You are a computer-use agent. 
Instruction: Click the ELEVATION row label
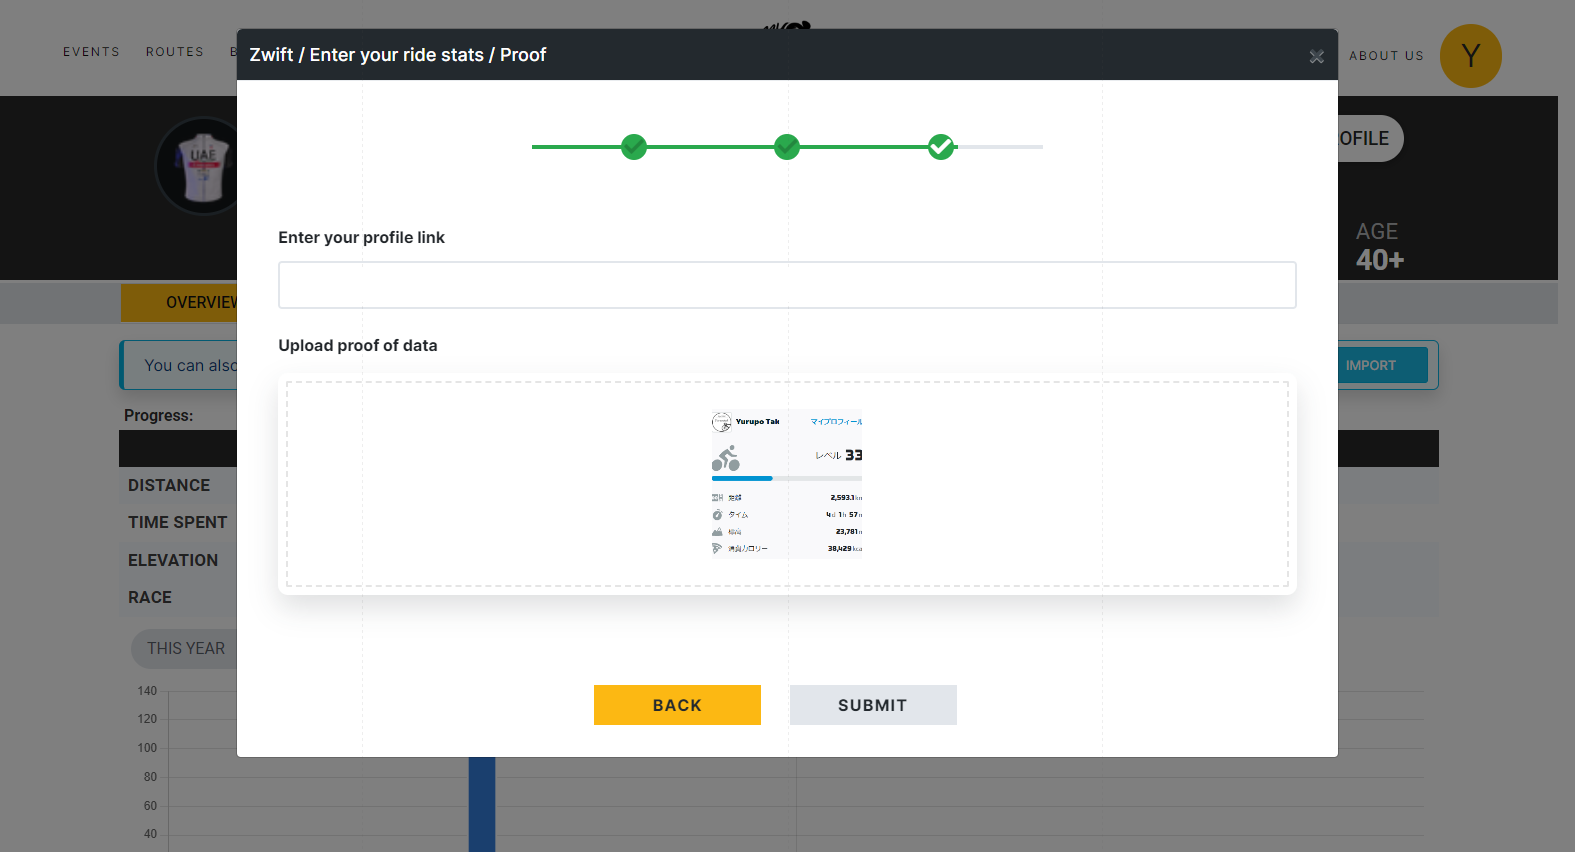tap(173, 561)
